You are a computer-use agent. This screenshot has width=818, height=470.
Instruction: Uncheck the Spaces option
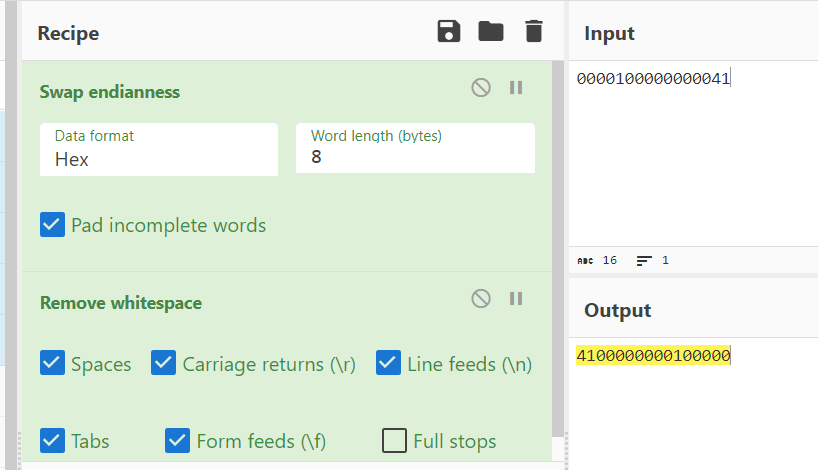point(53,363)
